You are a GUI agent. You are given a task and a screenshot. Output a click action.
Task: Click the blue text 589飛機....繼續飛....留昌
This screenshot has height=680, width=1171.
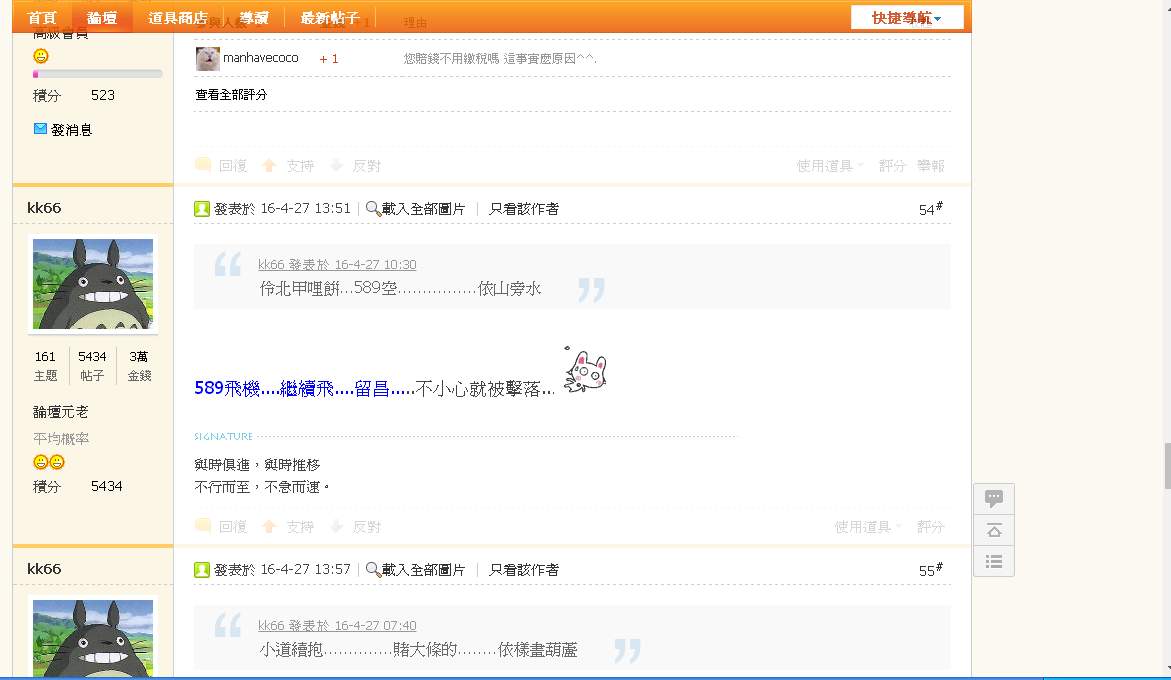click(304, 388)
